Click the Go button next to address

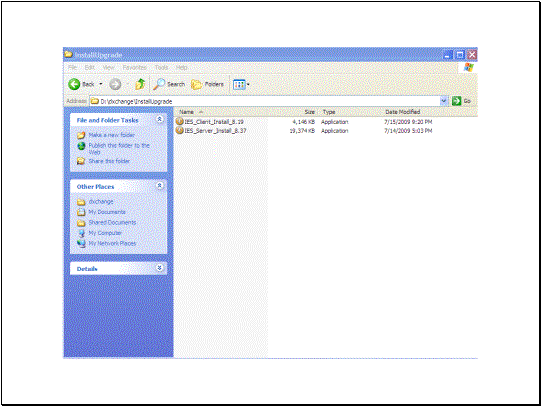[461, 101]
